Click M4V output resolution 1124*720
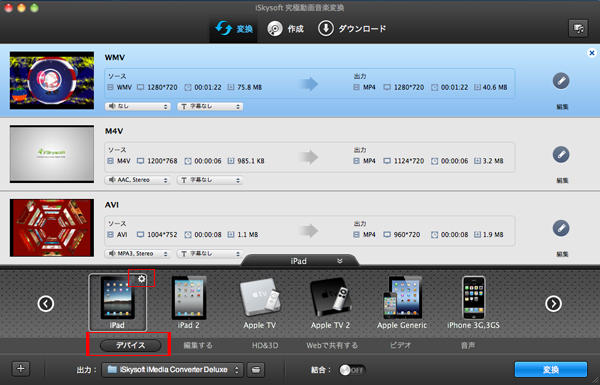Screen dimensions: 600x385 pyautogui.click(x=409, y=161)
